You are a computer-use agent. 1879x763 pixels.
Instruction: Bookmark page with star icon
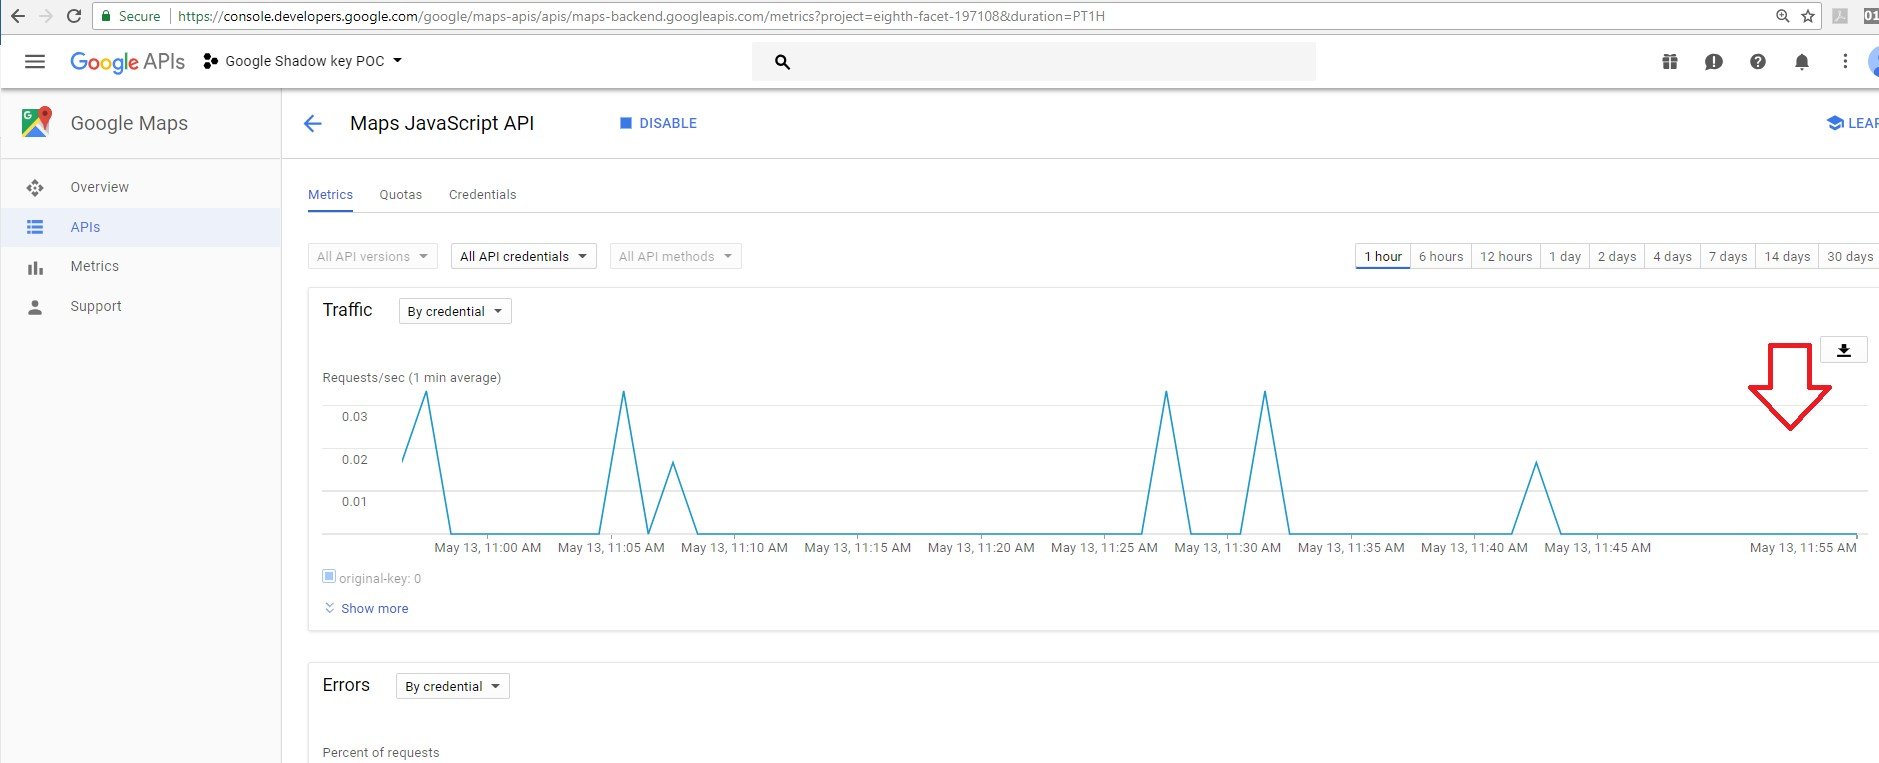1808,16
